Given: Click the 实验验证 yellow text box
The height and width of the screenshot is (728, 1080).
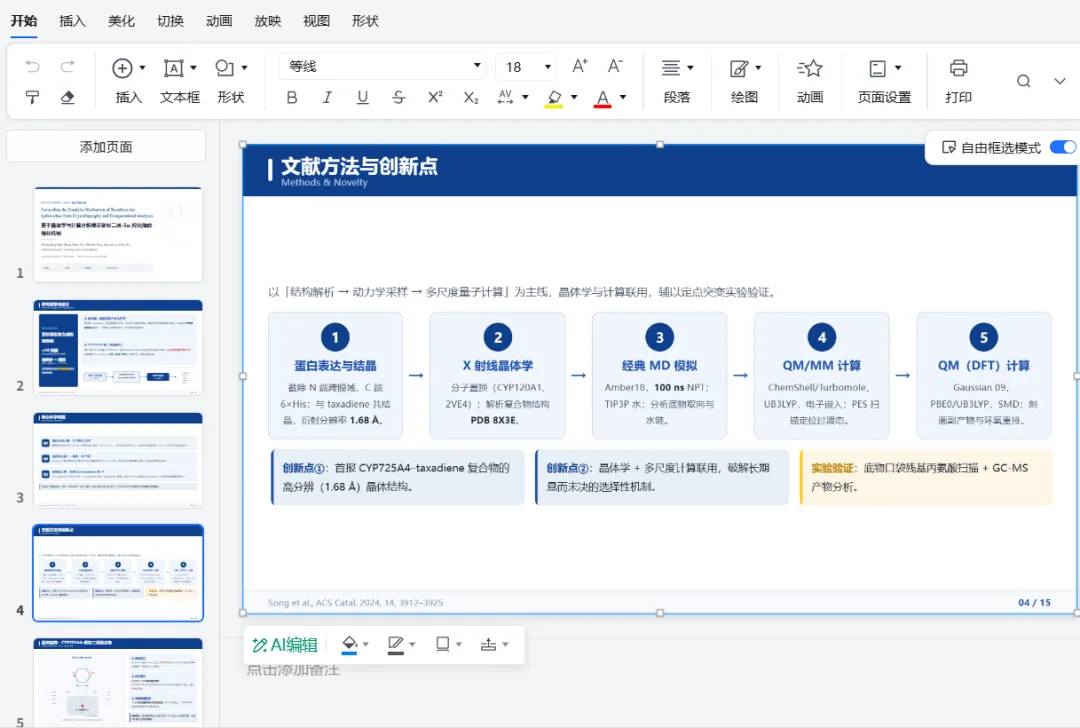Looking at the screenshot, I should coord(926,477).
